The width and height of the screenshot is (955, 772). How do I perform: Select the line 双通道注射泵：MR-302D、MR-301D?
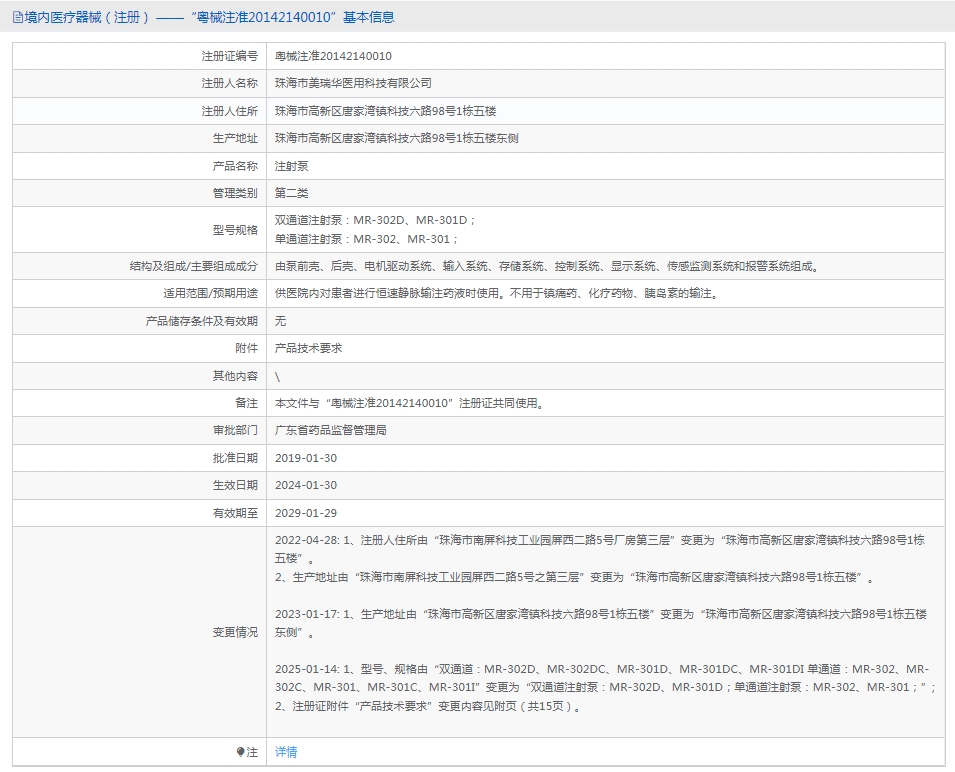tap(375, 220)
